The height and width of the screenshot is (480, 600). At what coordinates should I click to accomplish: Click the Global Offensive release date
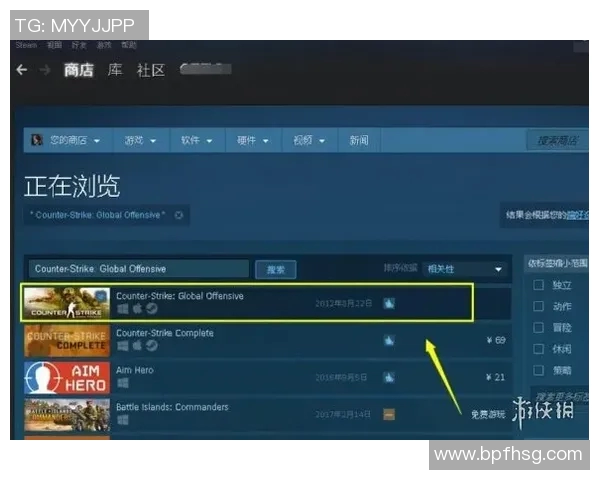[x=344, y=304]
